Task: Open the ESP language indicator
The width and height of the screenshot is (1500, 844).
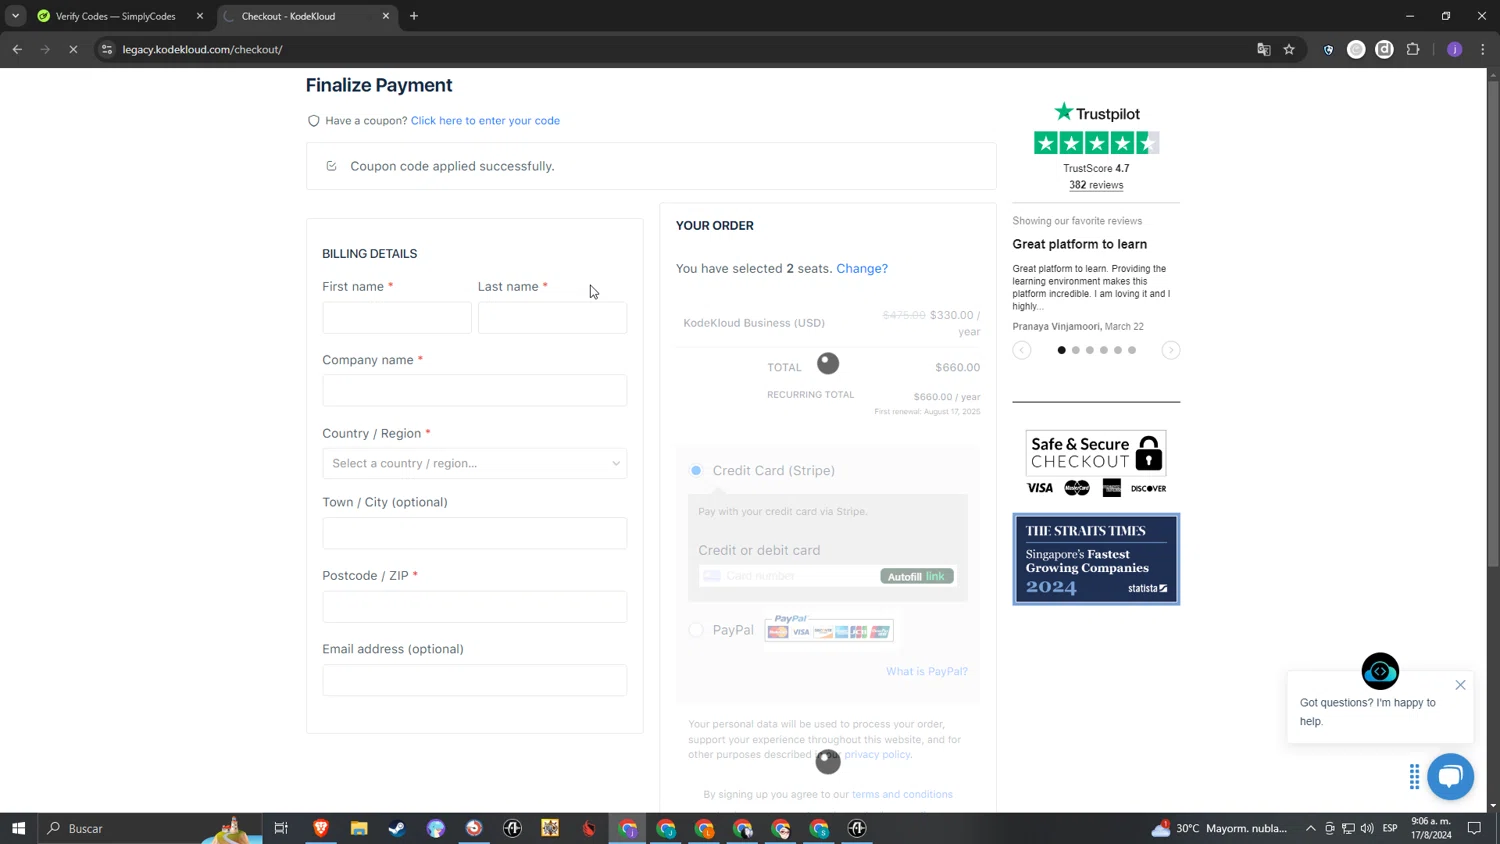Action: [x=1390, y=828]
